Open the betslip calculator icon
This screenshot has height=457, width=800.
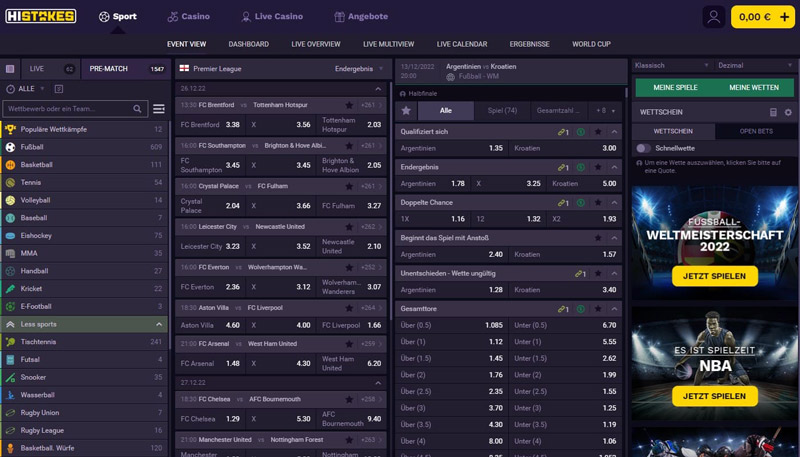(x=773, y=112)
